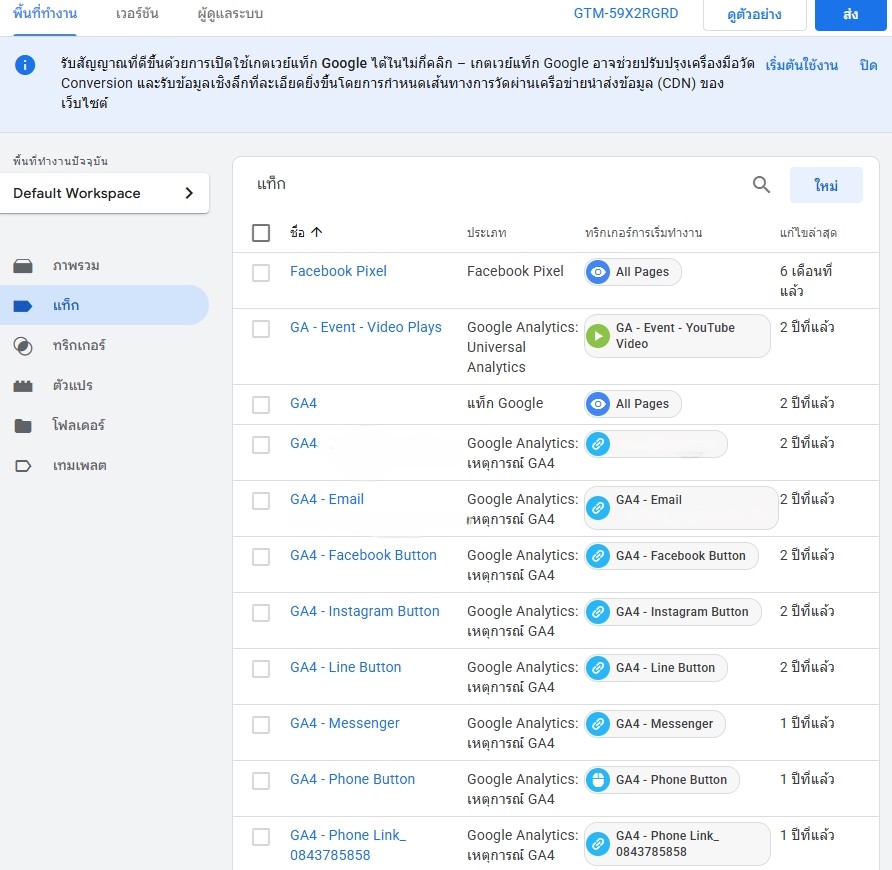The image size is (892, 870).
Task: Check the GA4 - Email row checkbox
Action: tap(261, 501)
